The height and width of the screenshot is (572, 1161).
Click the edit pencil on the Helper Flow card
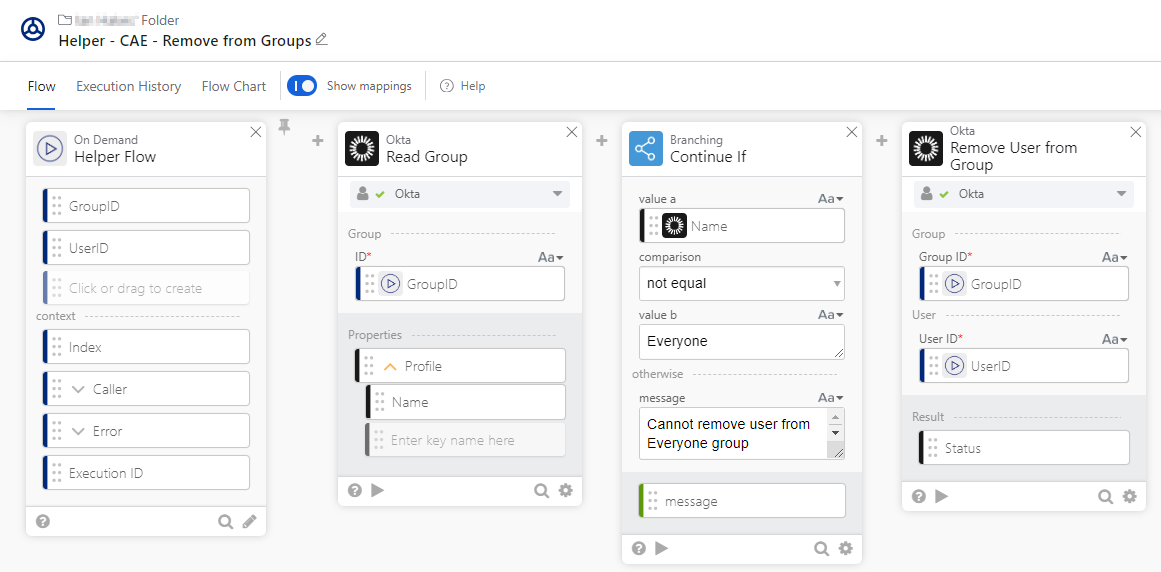[x=249, y=521]
